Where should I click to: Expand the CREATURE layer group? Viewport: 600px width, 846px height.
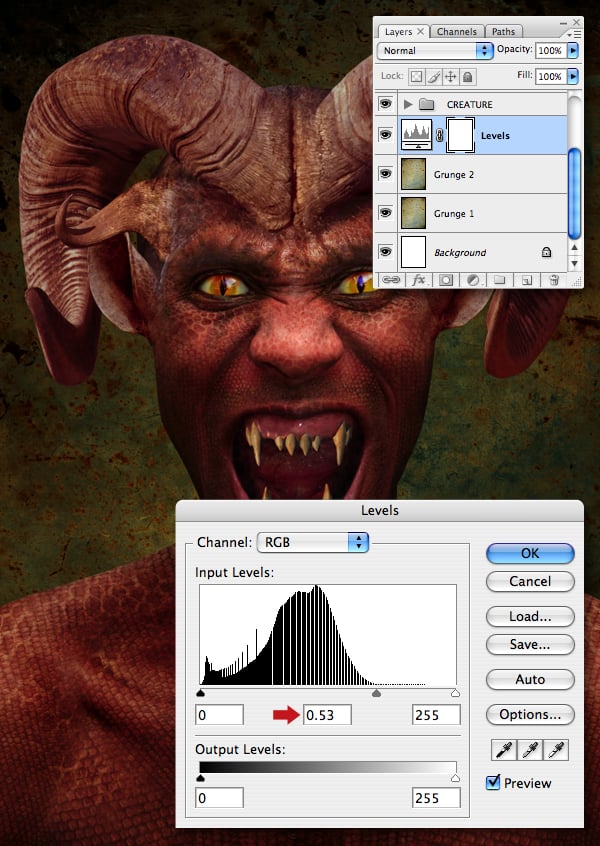tap(408, 104)
